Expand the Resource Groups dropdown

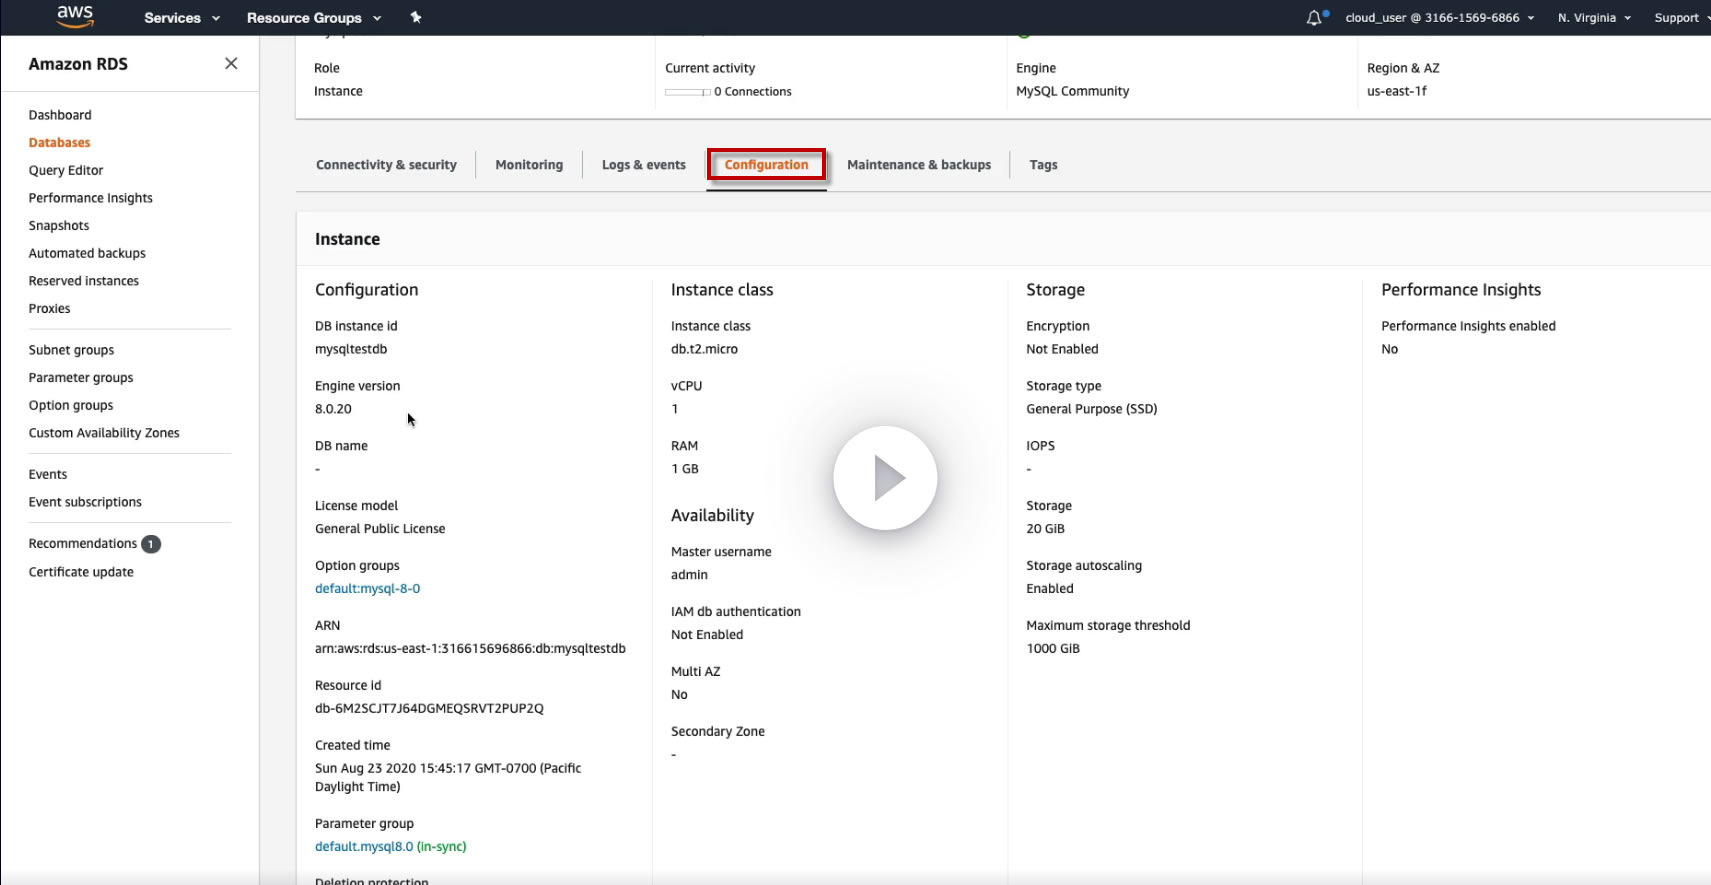click(x=314, y=18)
